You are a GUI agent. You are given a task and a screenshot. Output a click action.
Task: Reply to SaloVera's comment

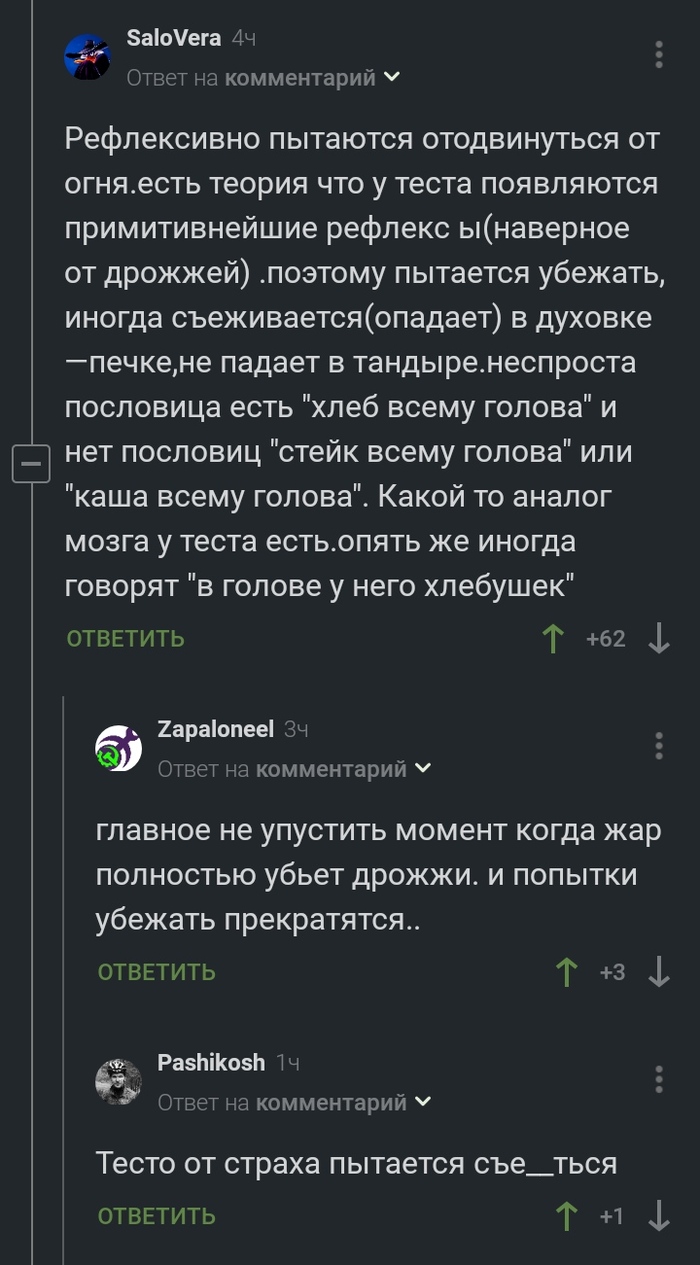(x=126, y=639)
